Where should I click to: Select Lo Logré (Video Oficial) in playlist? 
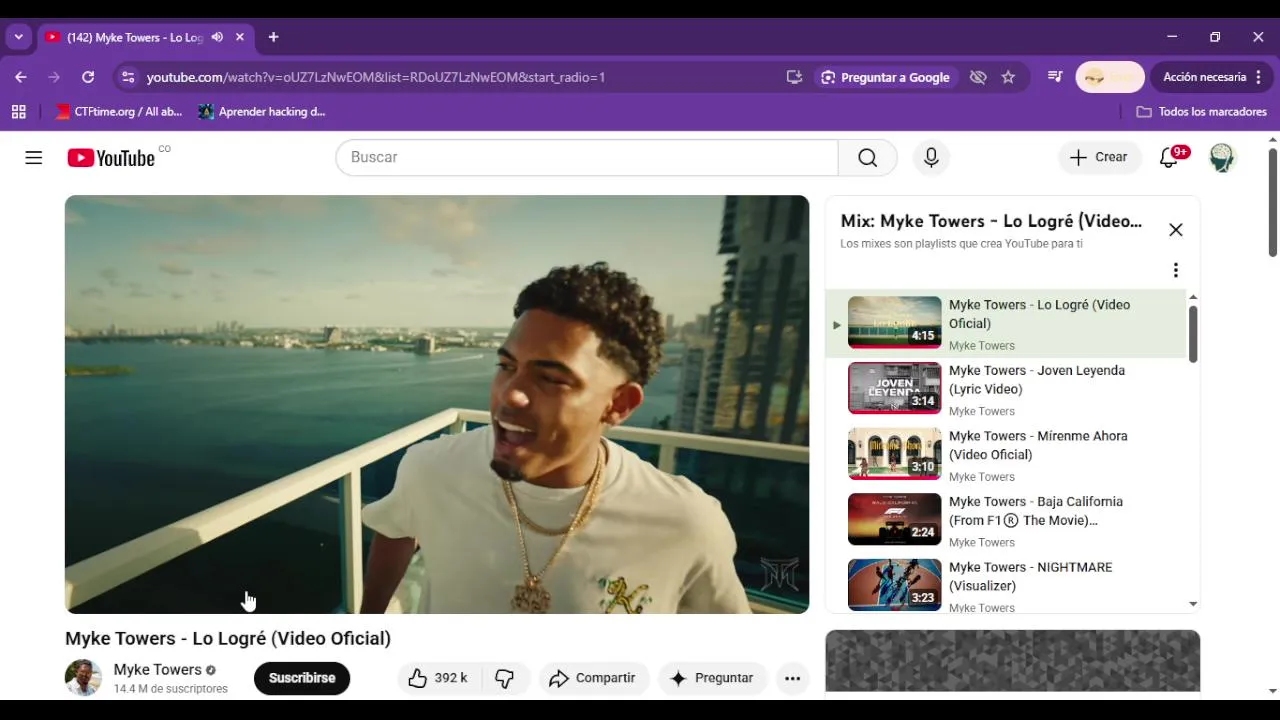click(1006, 324)
